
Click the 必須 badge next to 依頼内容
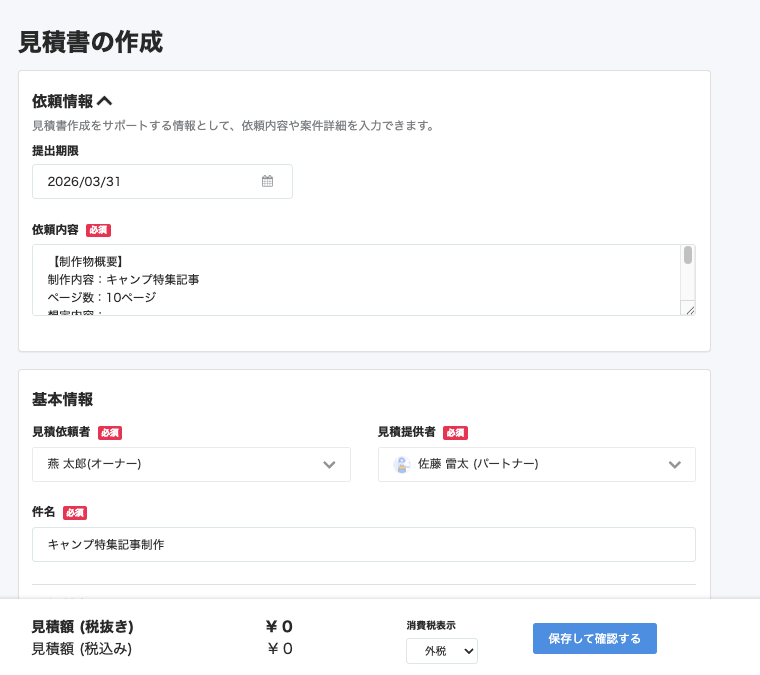[98, 230]
